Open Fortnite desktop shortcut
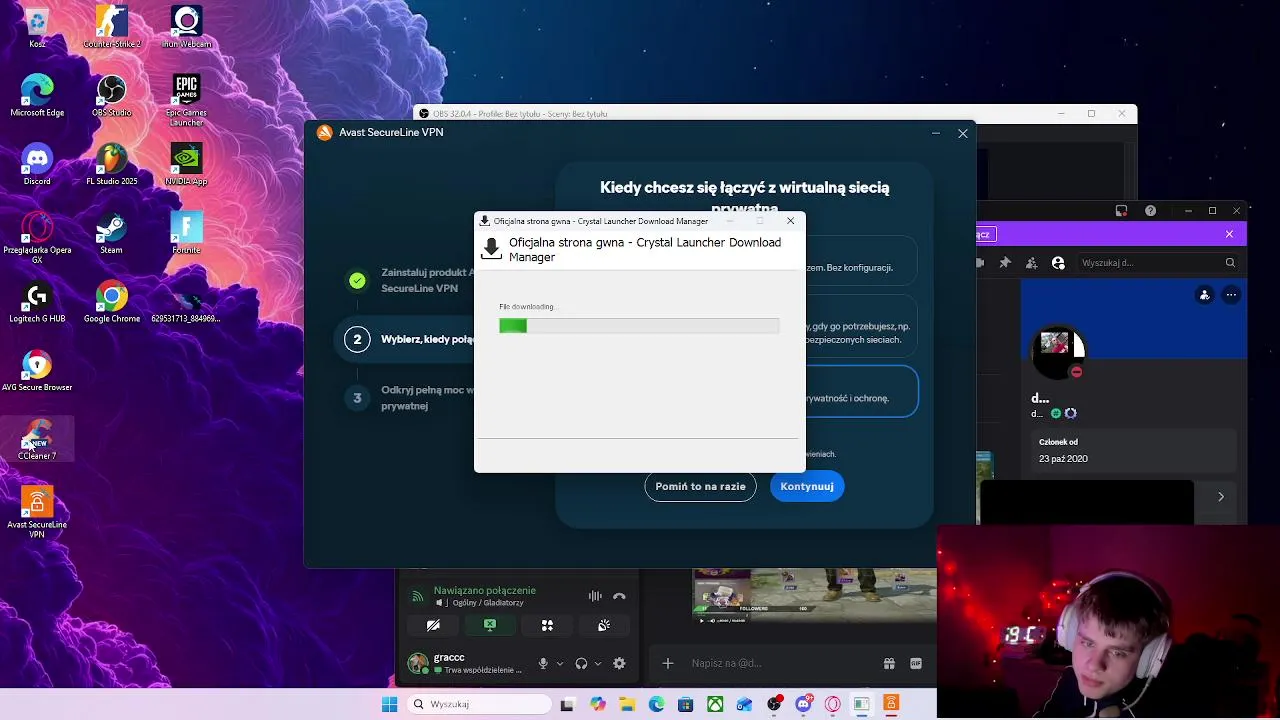This screenshot has height=720, width=1280. pos(186,233)
